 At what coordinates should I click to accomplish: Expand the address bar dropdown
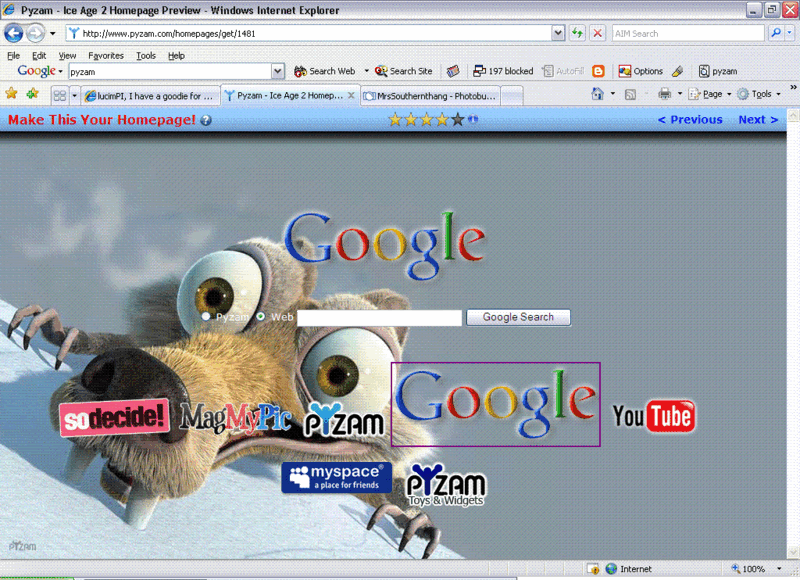pos(558,34)
